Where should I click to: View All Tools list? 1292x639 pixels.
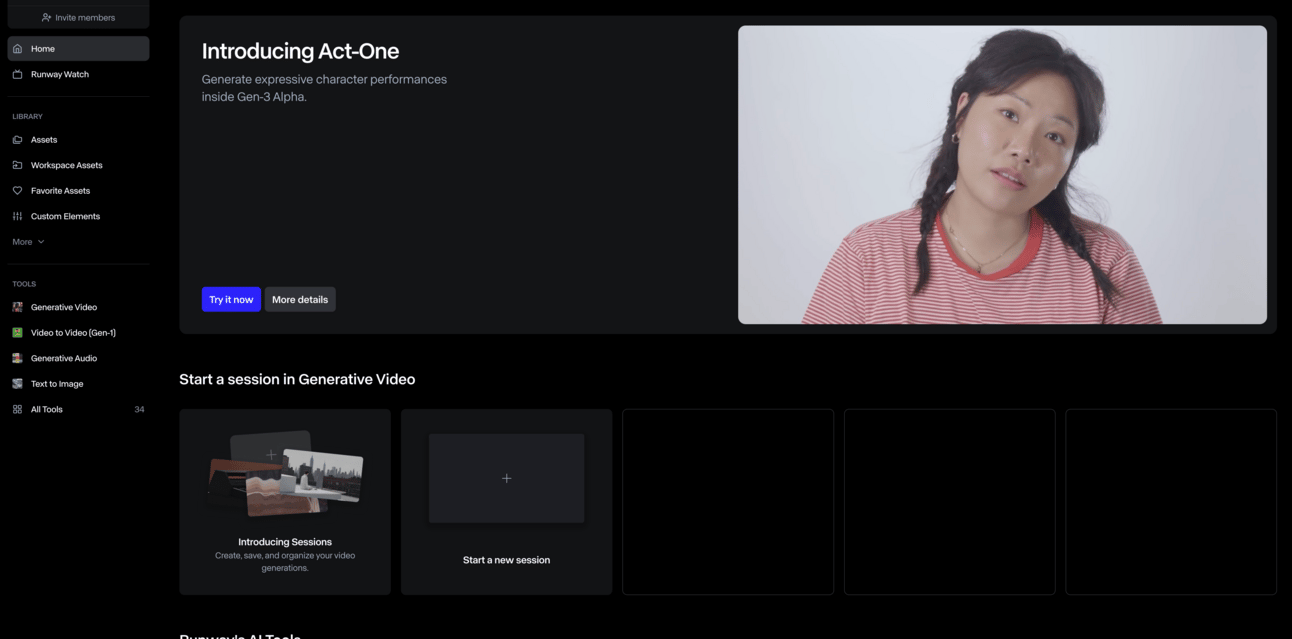(x=78, y=409)
